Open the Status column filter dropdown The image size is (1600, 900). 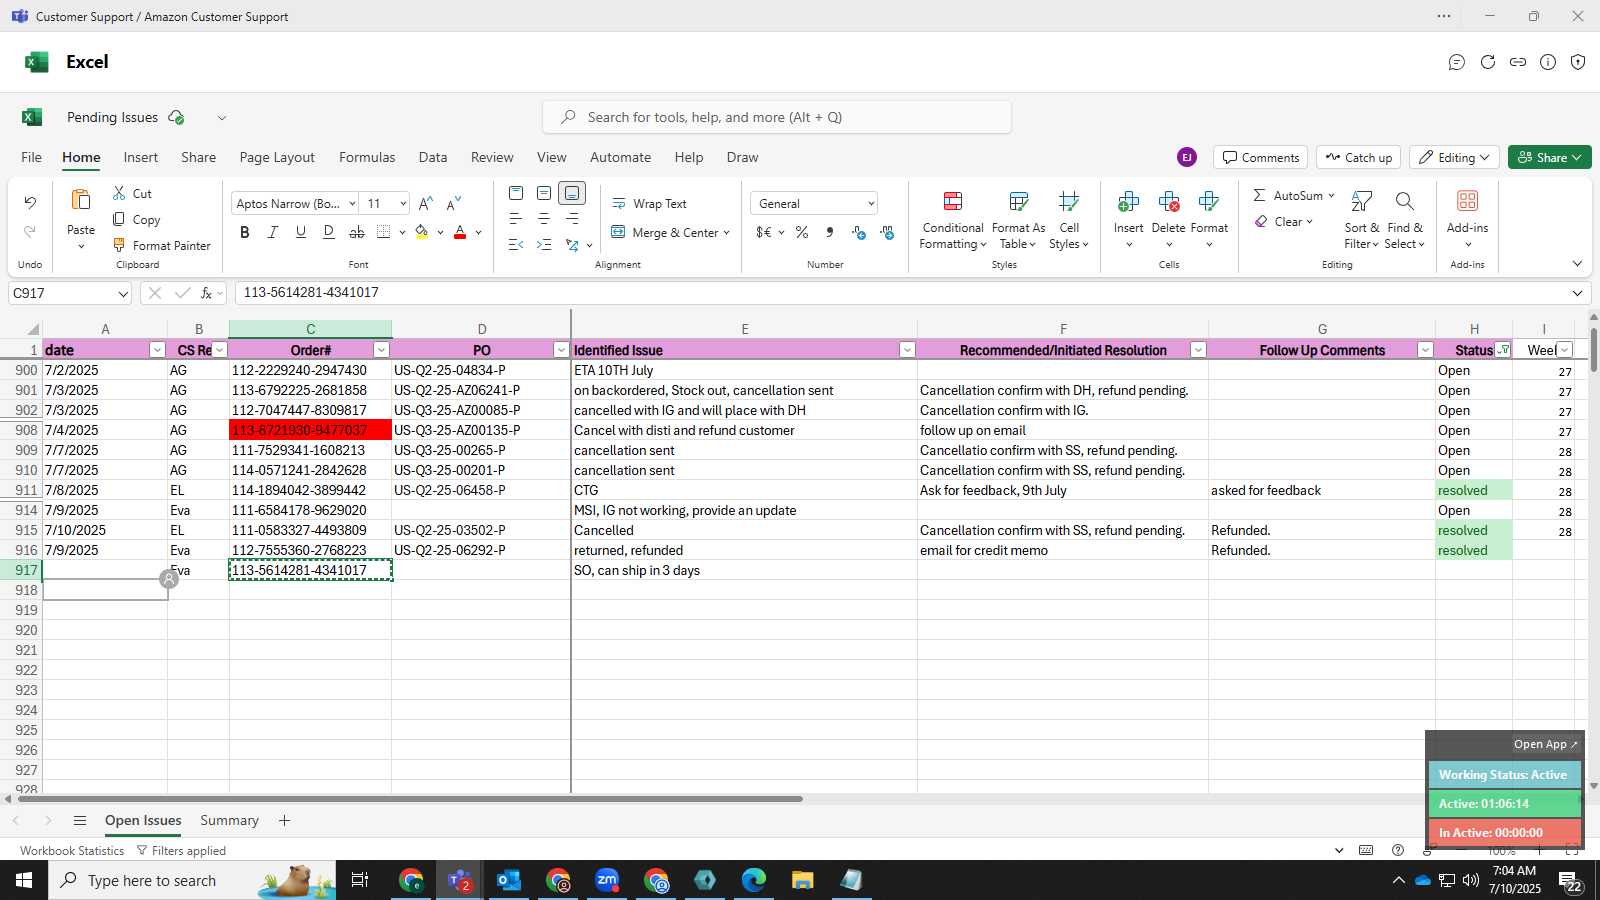tap(1503, 350)
